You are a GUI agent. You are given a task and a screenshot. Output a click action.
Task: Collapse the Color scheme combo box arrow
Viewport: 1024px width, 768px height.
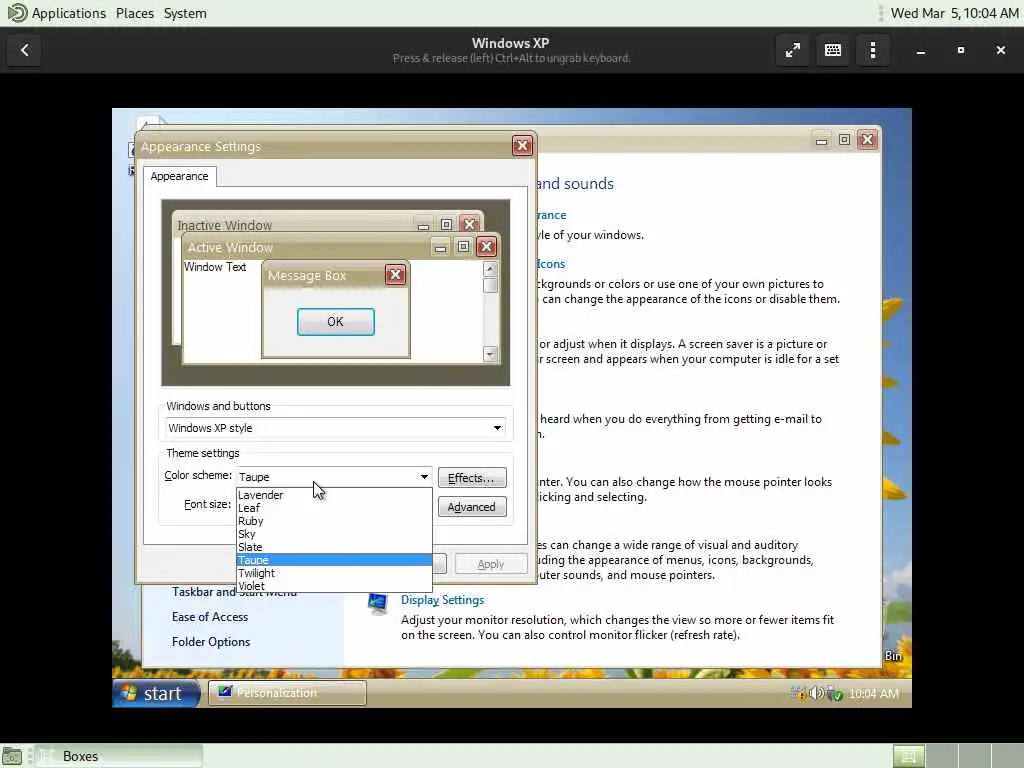[x=424, y=477]
